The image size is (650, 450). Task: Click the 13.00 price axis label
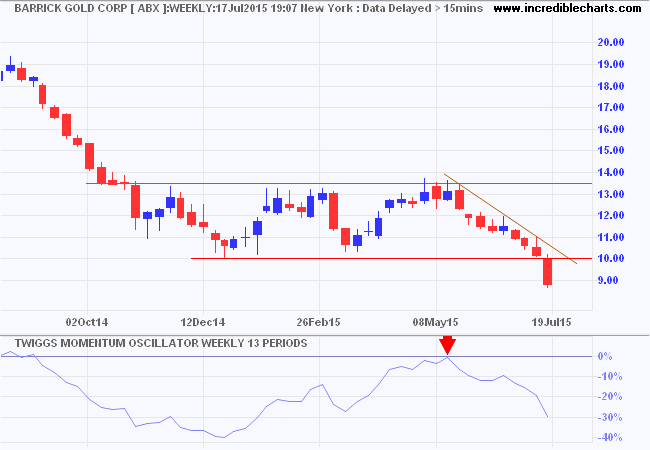(611, 194)
